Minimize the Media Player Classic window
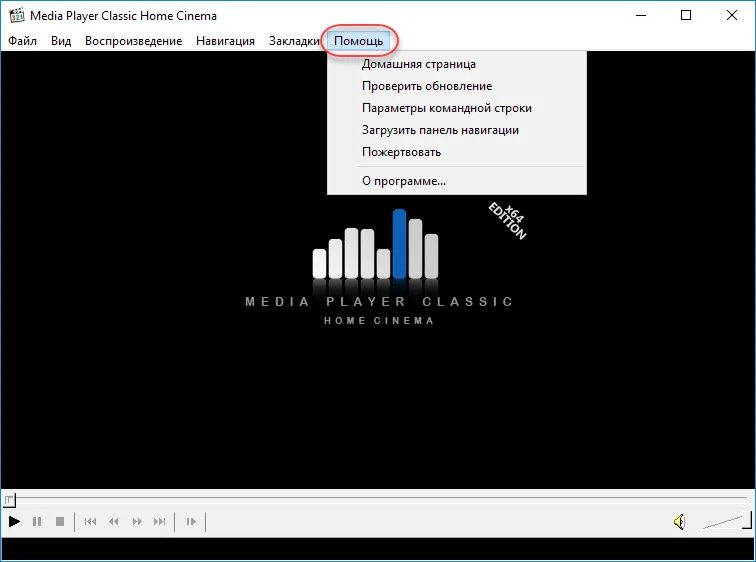This screenshot has width=756, height=562. [x=641, y=15]
